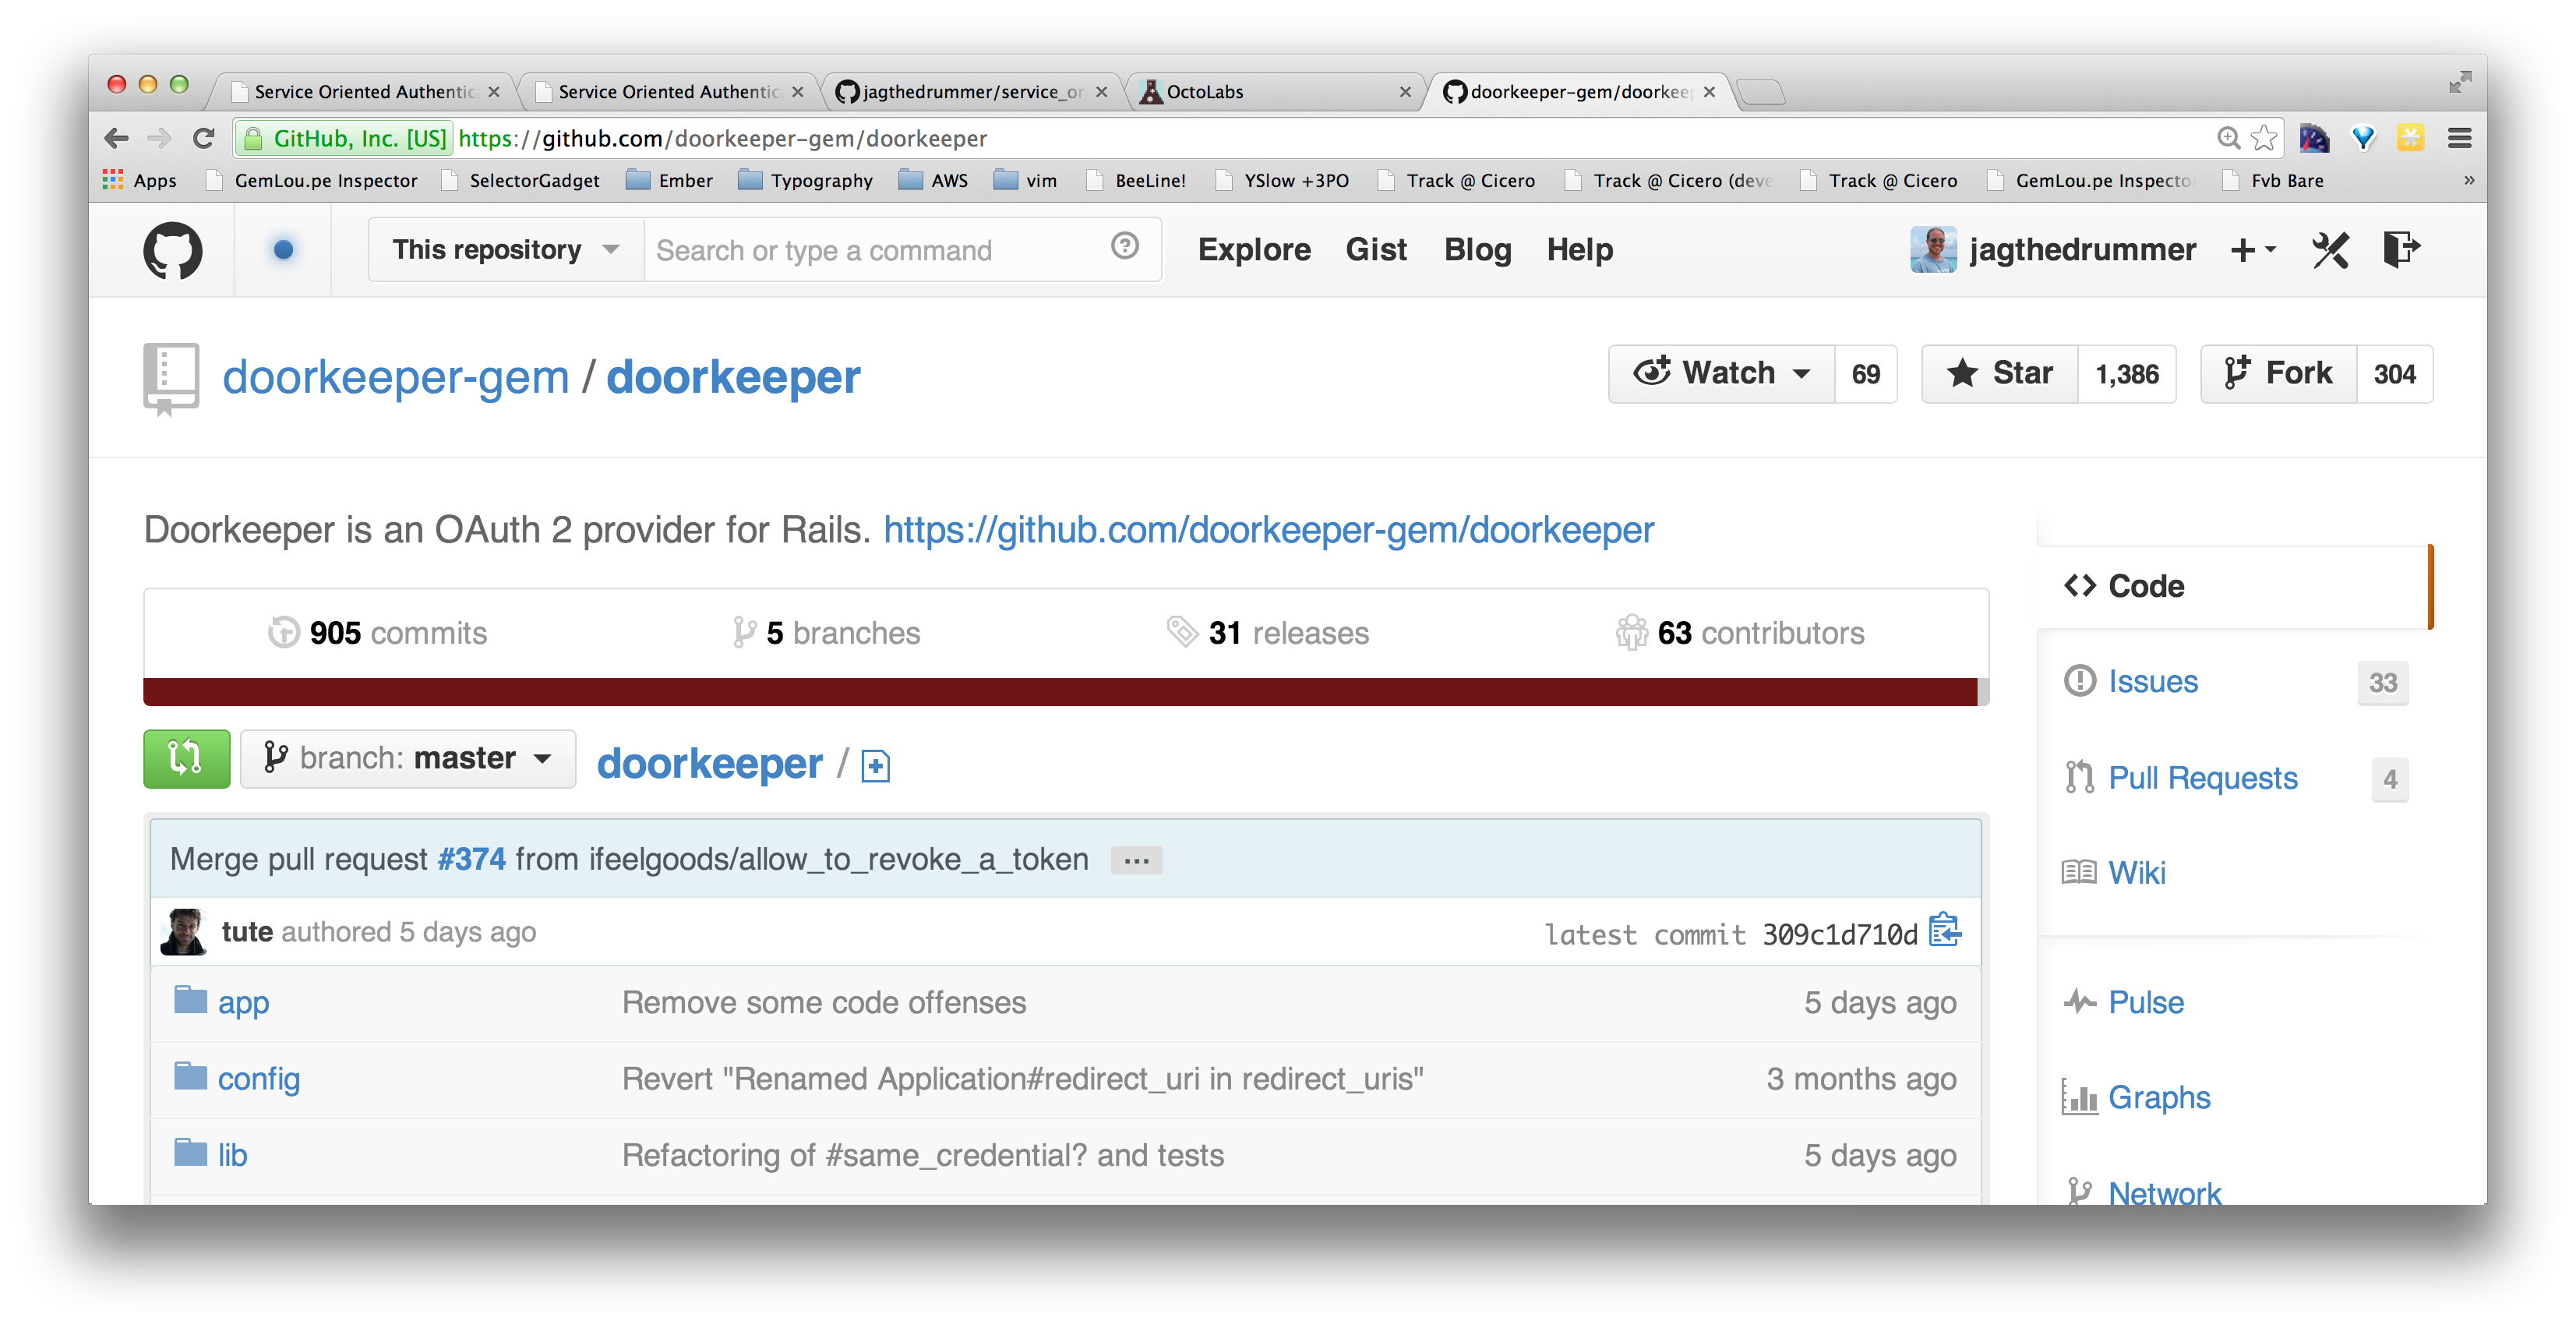Viewport: 2576px width, 1328px height.
Task: Click the dark red language bar
Action: (1060, 692)
